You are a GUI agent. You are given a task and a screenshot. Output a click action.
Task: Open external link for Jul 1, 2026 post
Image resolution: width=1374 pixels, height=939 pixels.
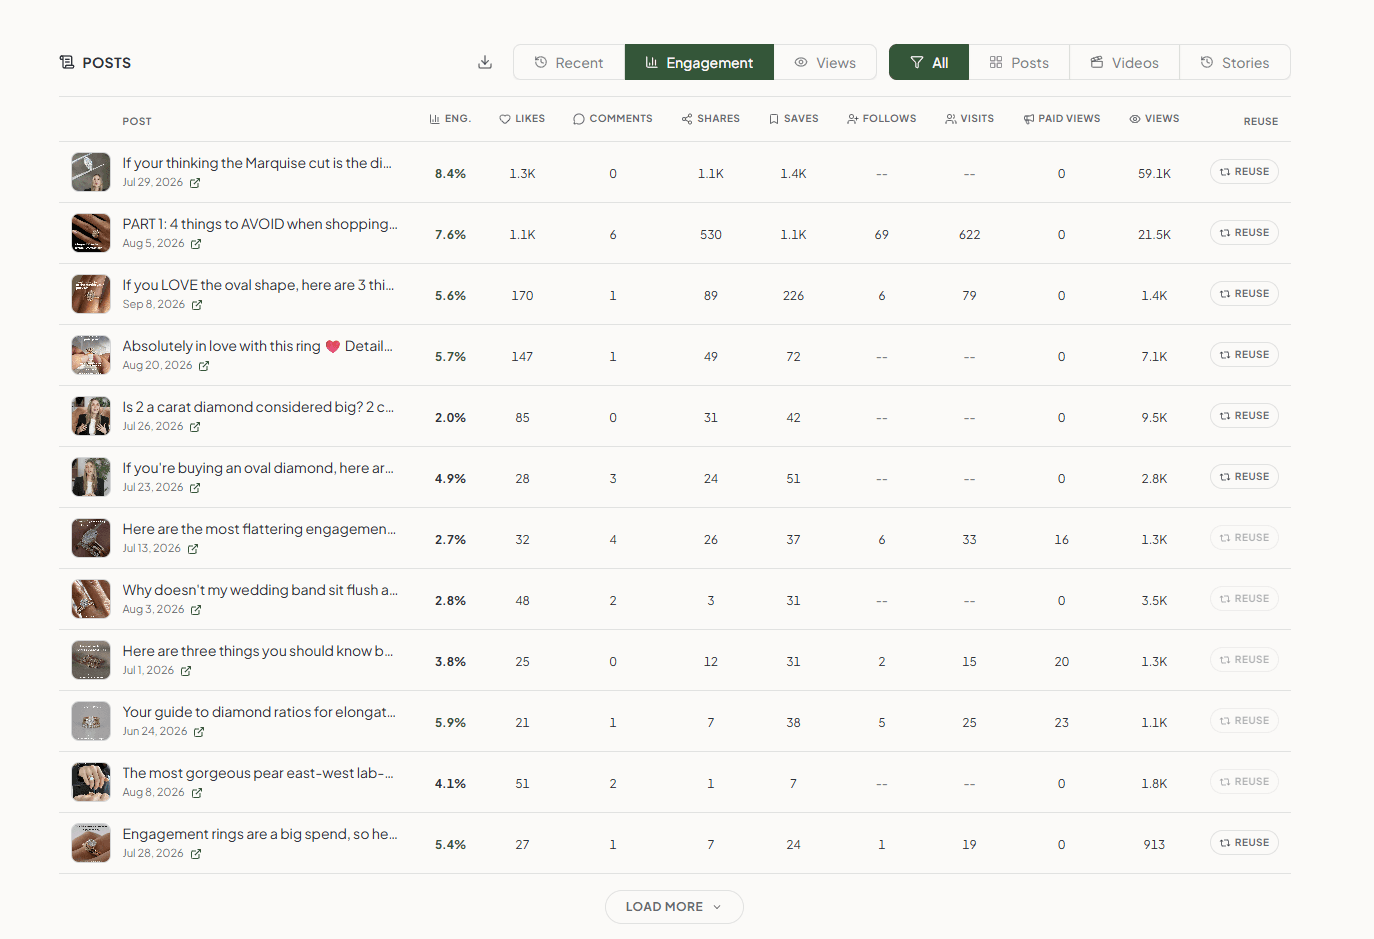(186, 671)
